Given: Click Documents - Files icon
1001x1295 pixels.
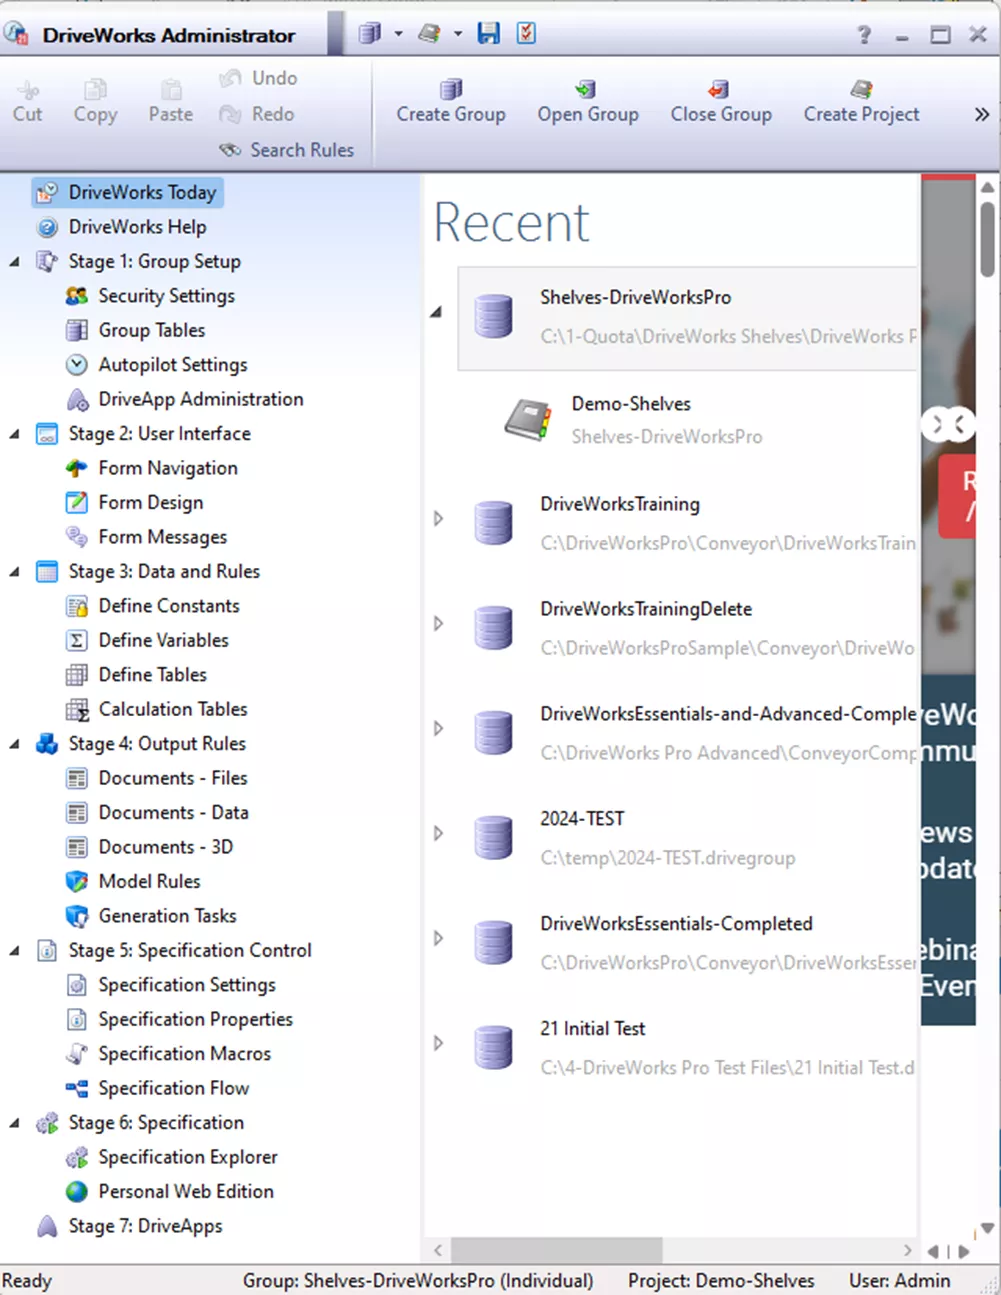Looking at the screenshot, I should tap(77, 778).
